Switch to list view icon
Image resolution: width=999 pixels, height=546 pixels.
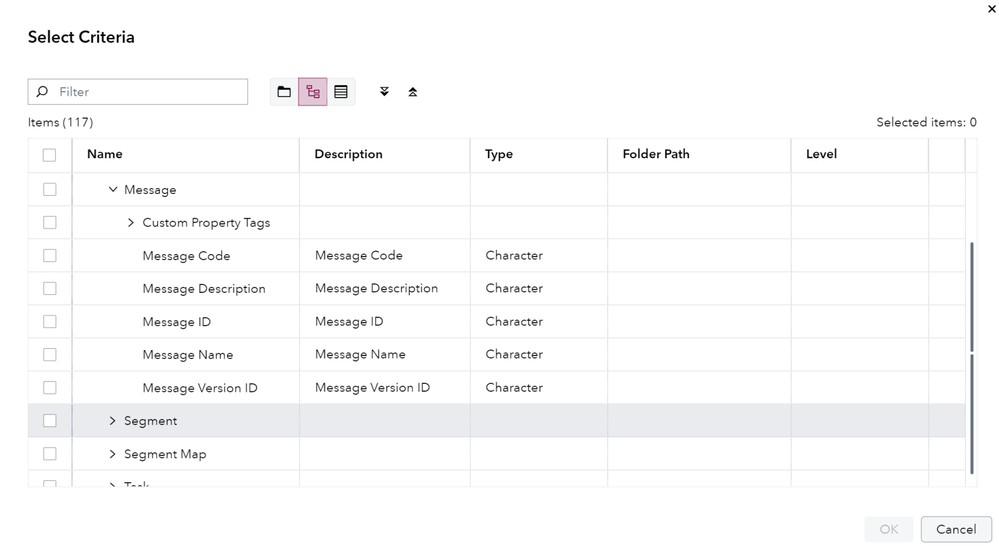tap(341, 92)
